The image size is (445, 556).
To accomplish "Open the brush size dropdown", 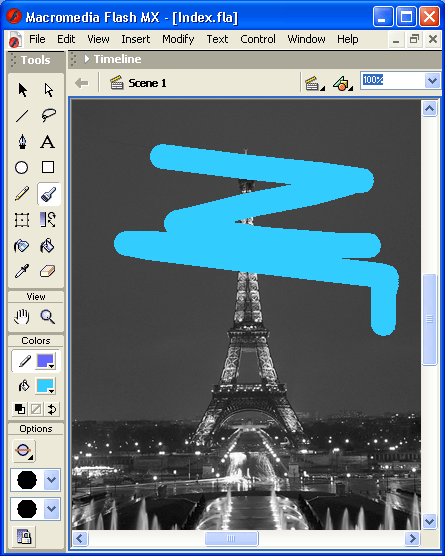I will tap(35, 480).
